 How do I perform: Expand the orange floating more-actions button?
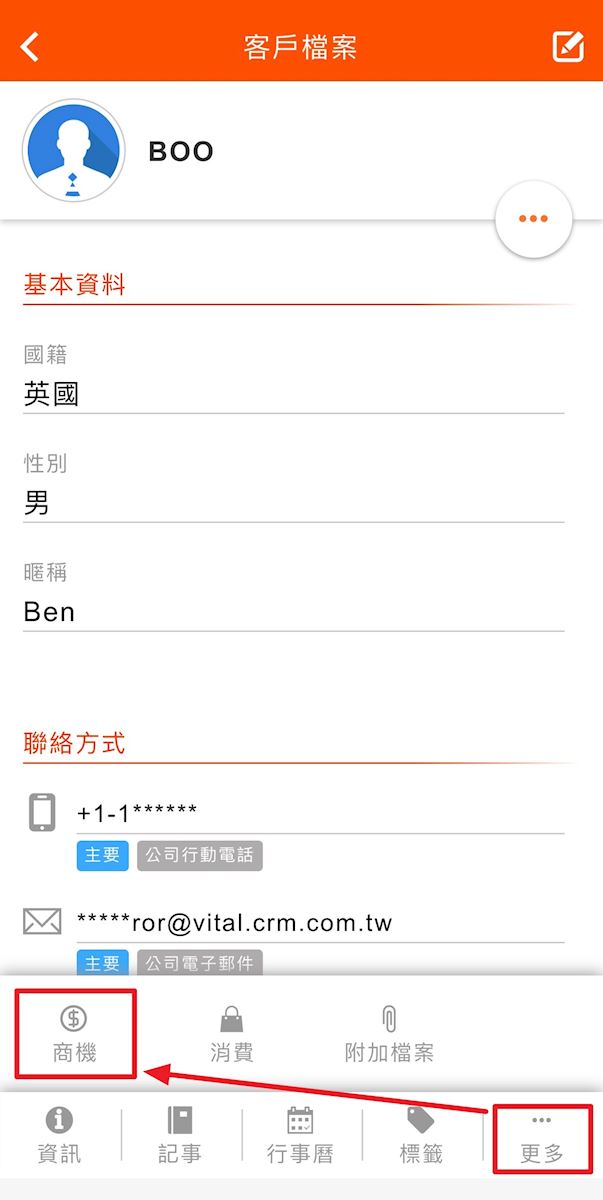point(533,219)
